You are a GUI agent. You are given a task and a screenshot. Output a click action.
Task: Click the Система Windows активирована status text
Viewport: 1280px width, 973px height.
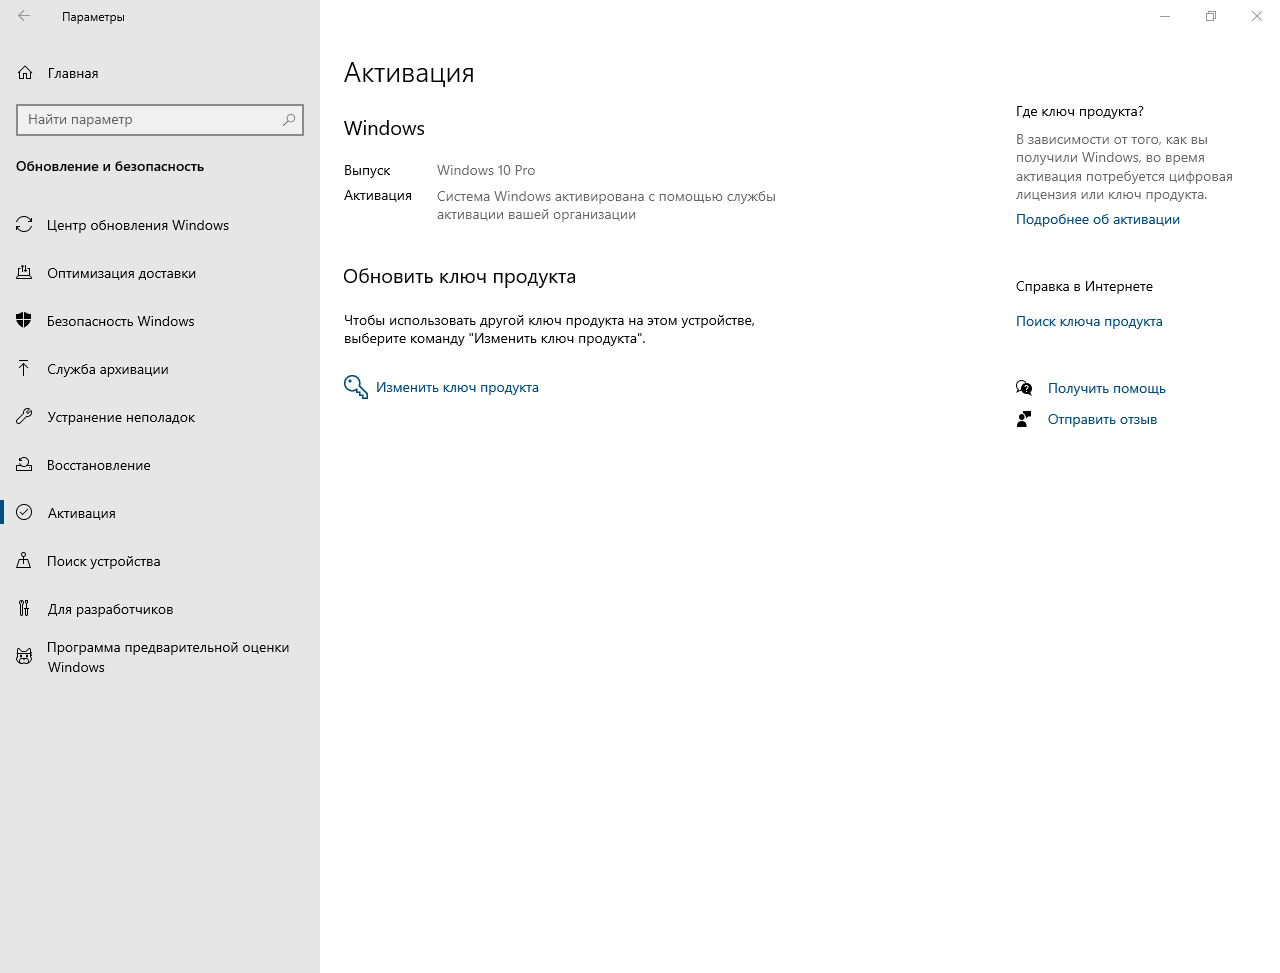pyautogui.click(x=606, y=205)
